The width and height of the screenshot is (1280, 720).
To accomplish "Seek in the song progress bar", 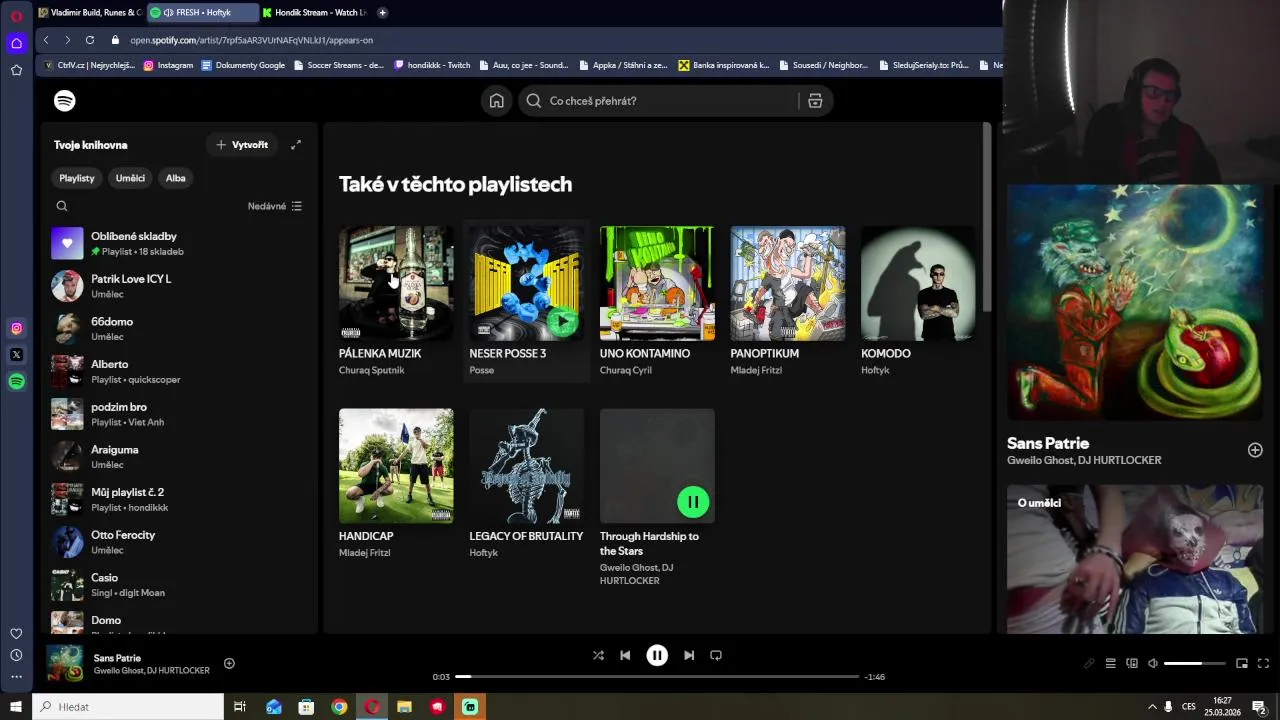I will [x=657, y=677].
